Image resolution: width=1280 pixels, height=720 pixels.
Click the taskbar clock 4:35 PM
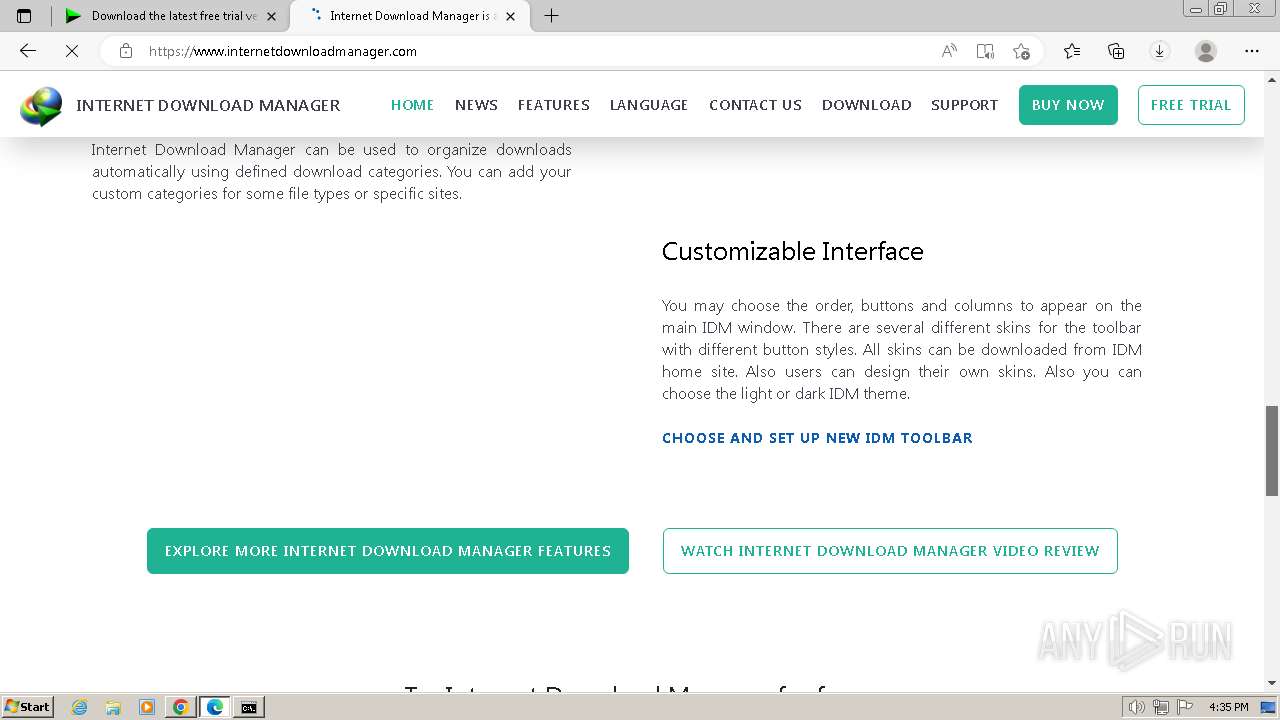click(1228, 707)
